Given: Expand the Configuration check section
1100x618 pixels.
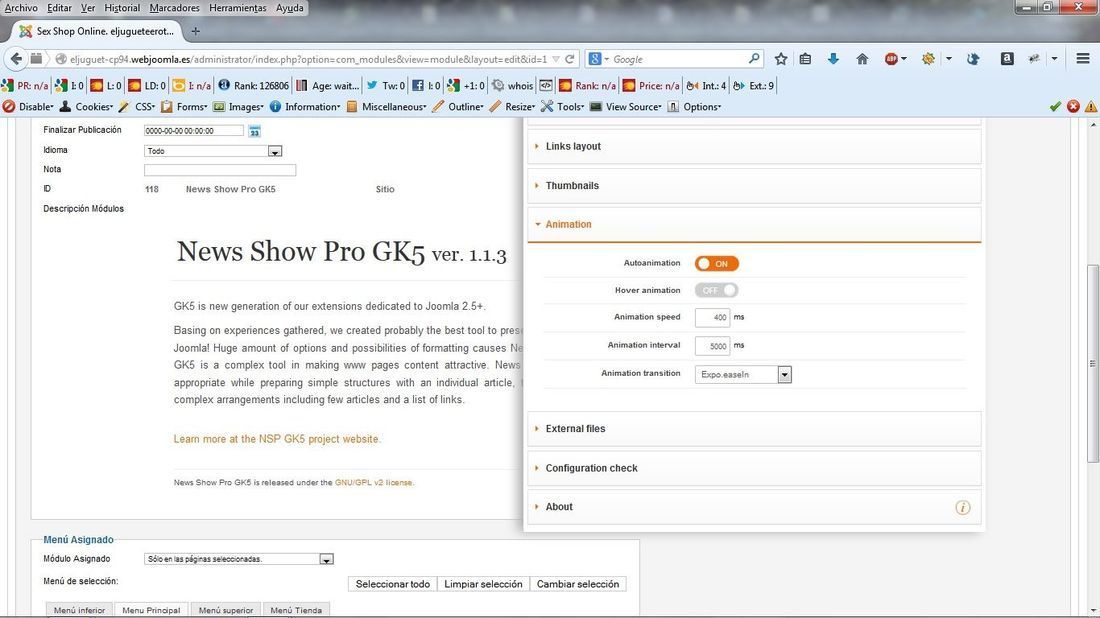Looking at the screenshot, I should [754, 468].
